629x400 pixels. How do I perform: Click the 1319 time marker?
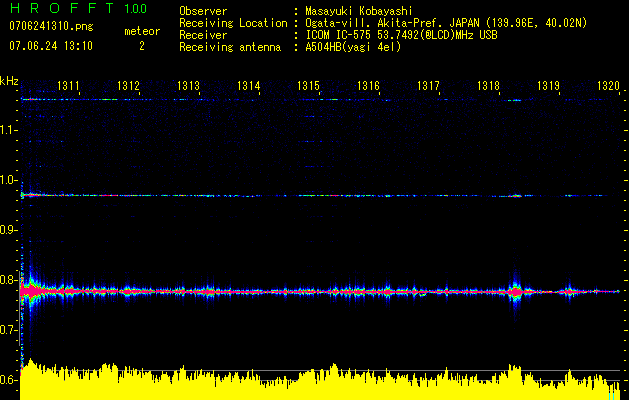click(548, 85)
